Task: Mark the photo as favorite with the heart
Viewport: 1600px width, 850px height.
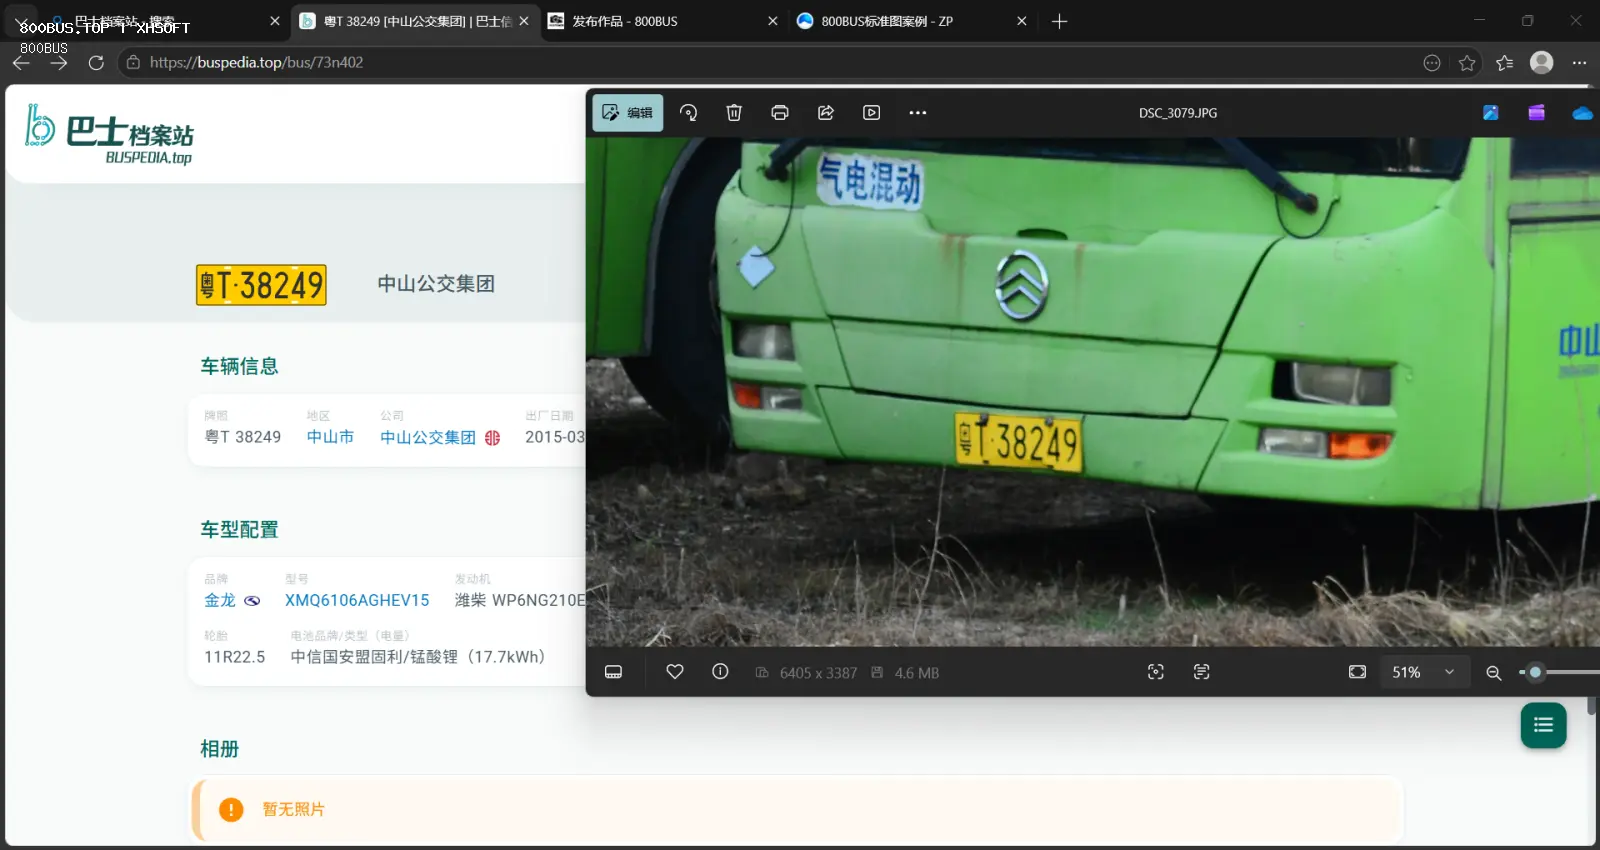Action: click(675, 672)
